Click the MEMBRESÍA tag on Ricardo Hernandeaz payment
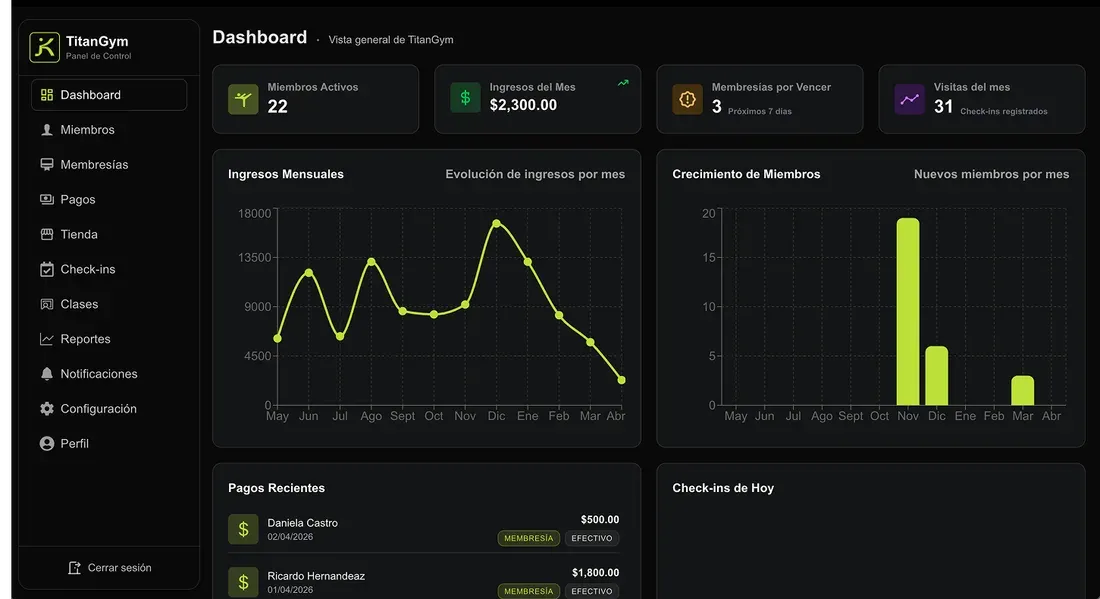Viewport: 1100px width, 599px height. pyautogui.click(x=529, y=591)
